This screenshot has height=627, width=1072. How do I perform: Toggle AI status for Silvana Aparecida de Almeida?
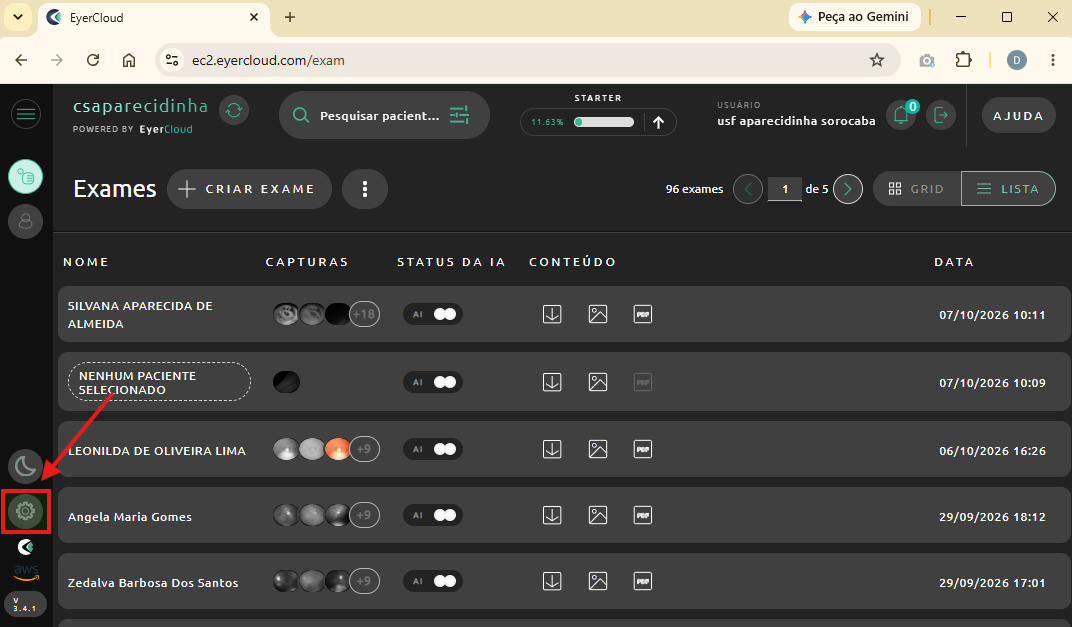click(433, 314)
